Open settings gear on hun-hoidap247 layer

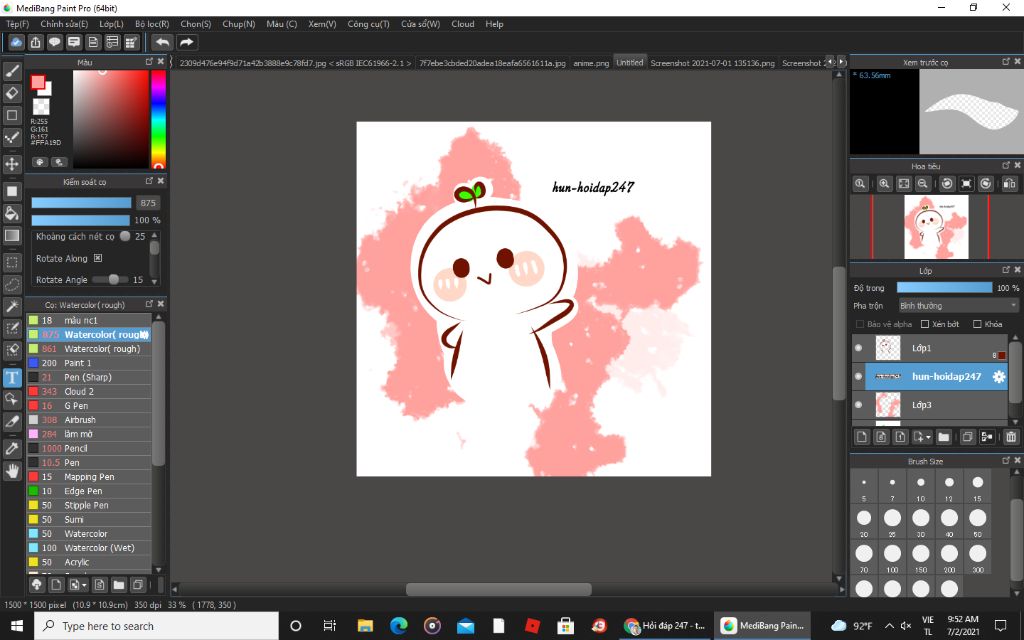pos(999,377)
